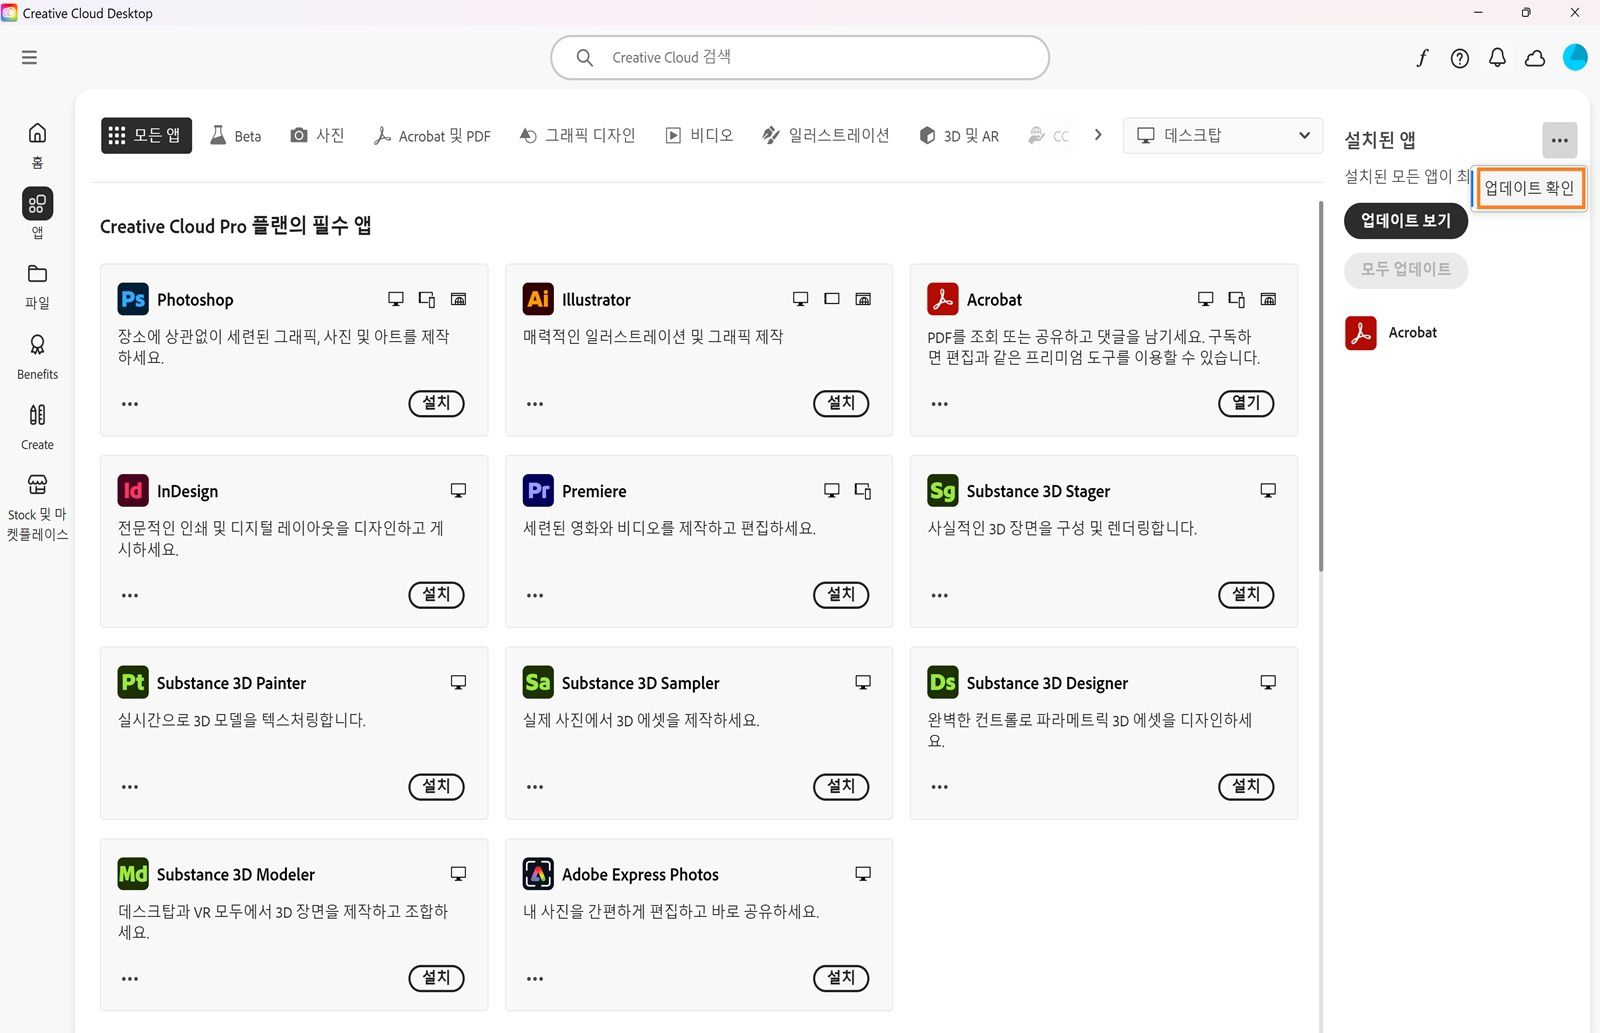The height and width of the screenshot is (1033, 1600).
Task: Open the Adobe Fonts icon
Action: click(1422, 58)
